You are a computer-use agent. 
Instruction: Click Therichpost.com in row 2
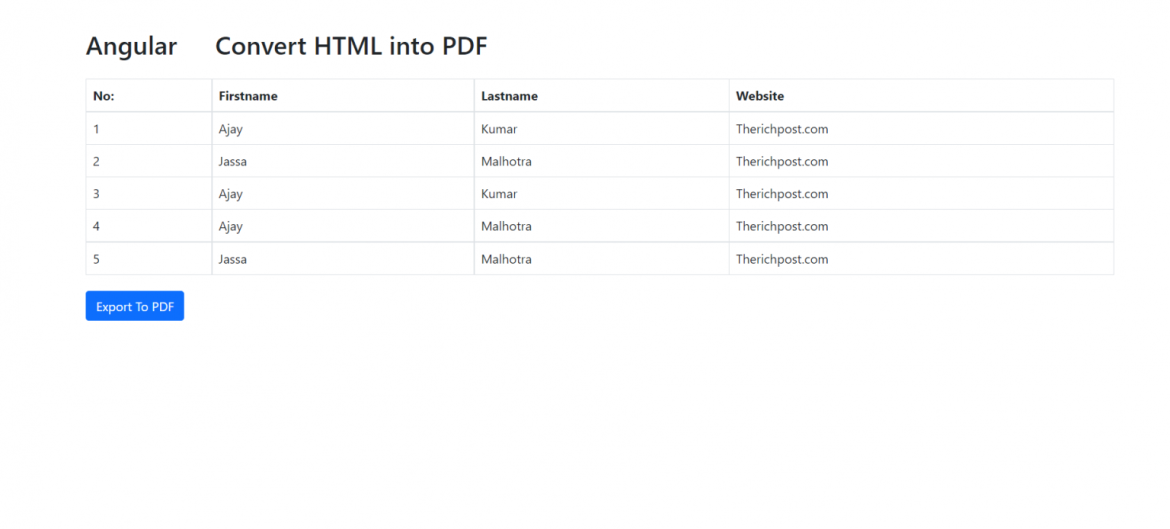point(782,161)
